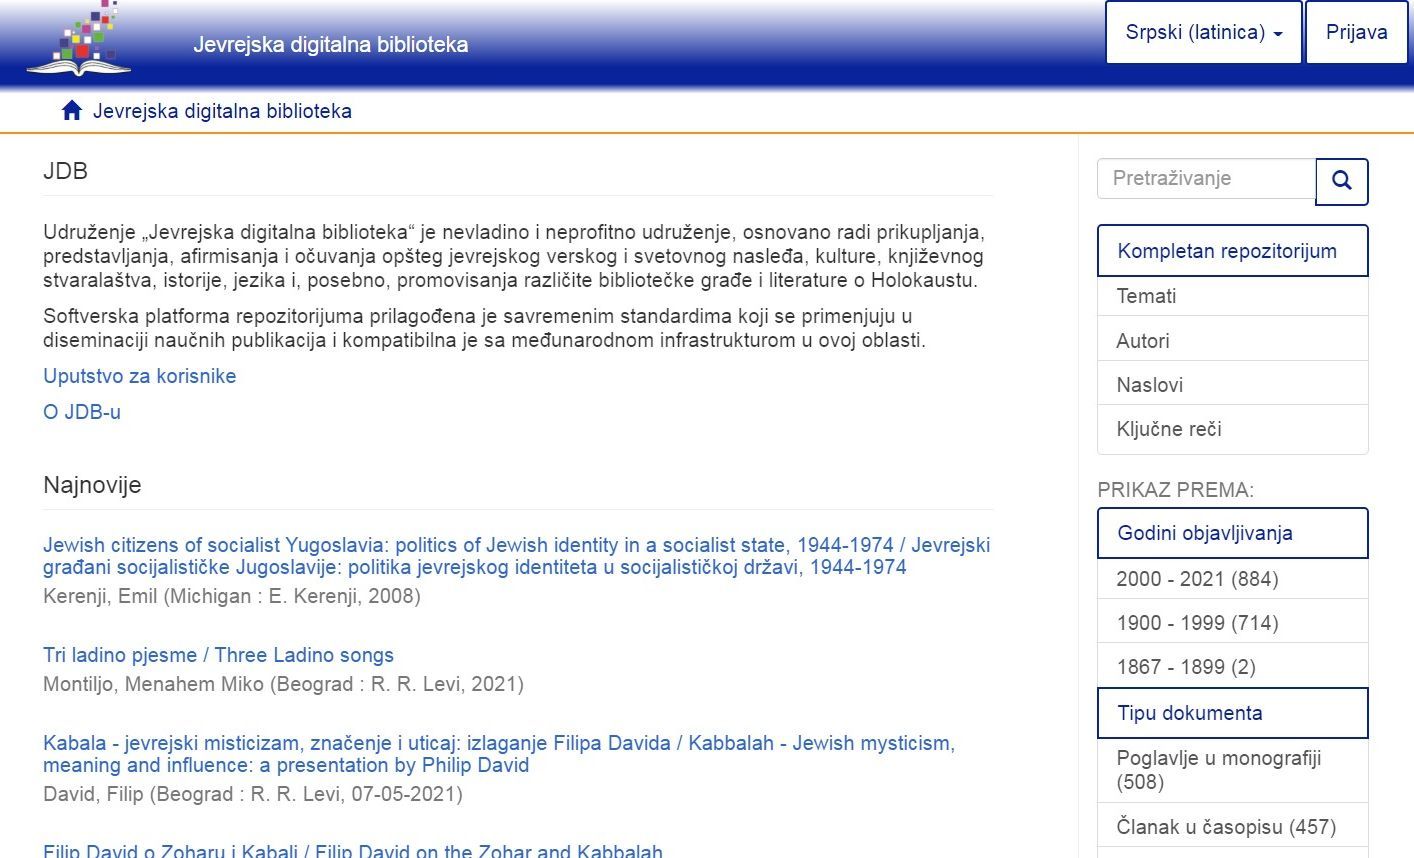Image resolution: width=1414 pixels, height=858 pixels.
Task: Click the Prijava login button
Action: (x=1356, y=33)
